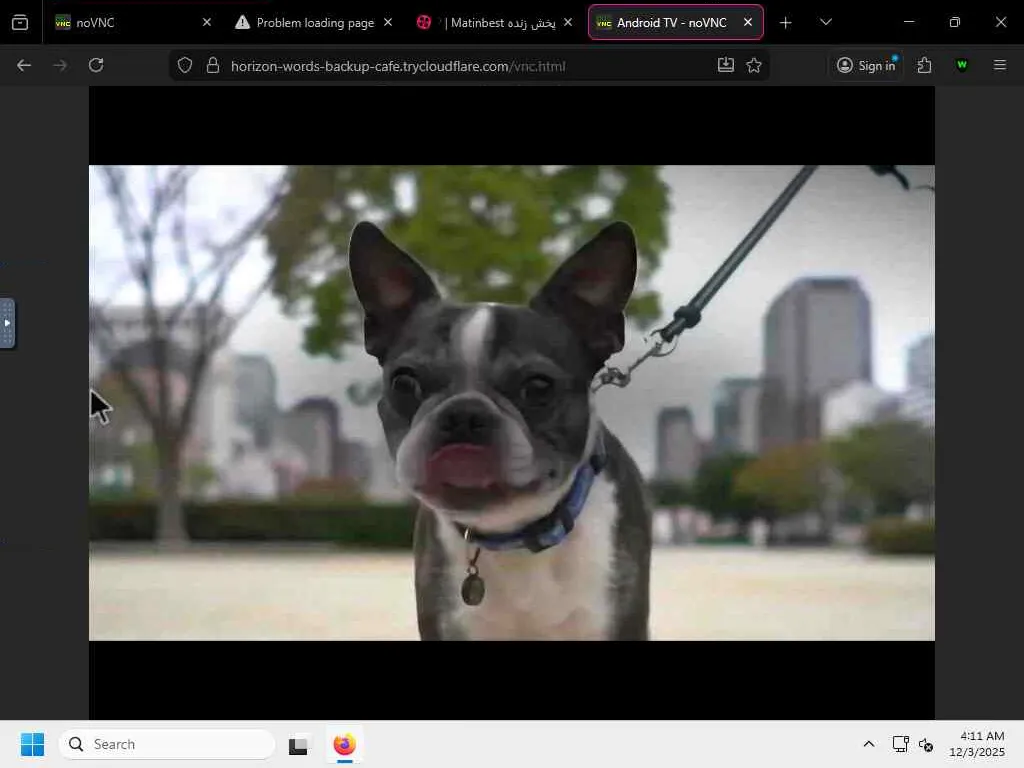Viewport: 1024px width, 768px height.
Task: Reload the current page
Action: tap(96, 65)
